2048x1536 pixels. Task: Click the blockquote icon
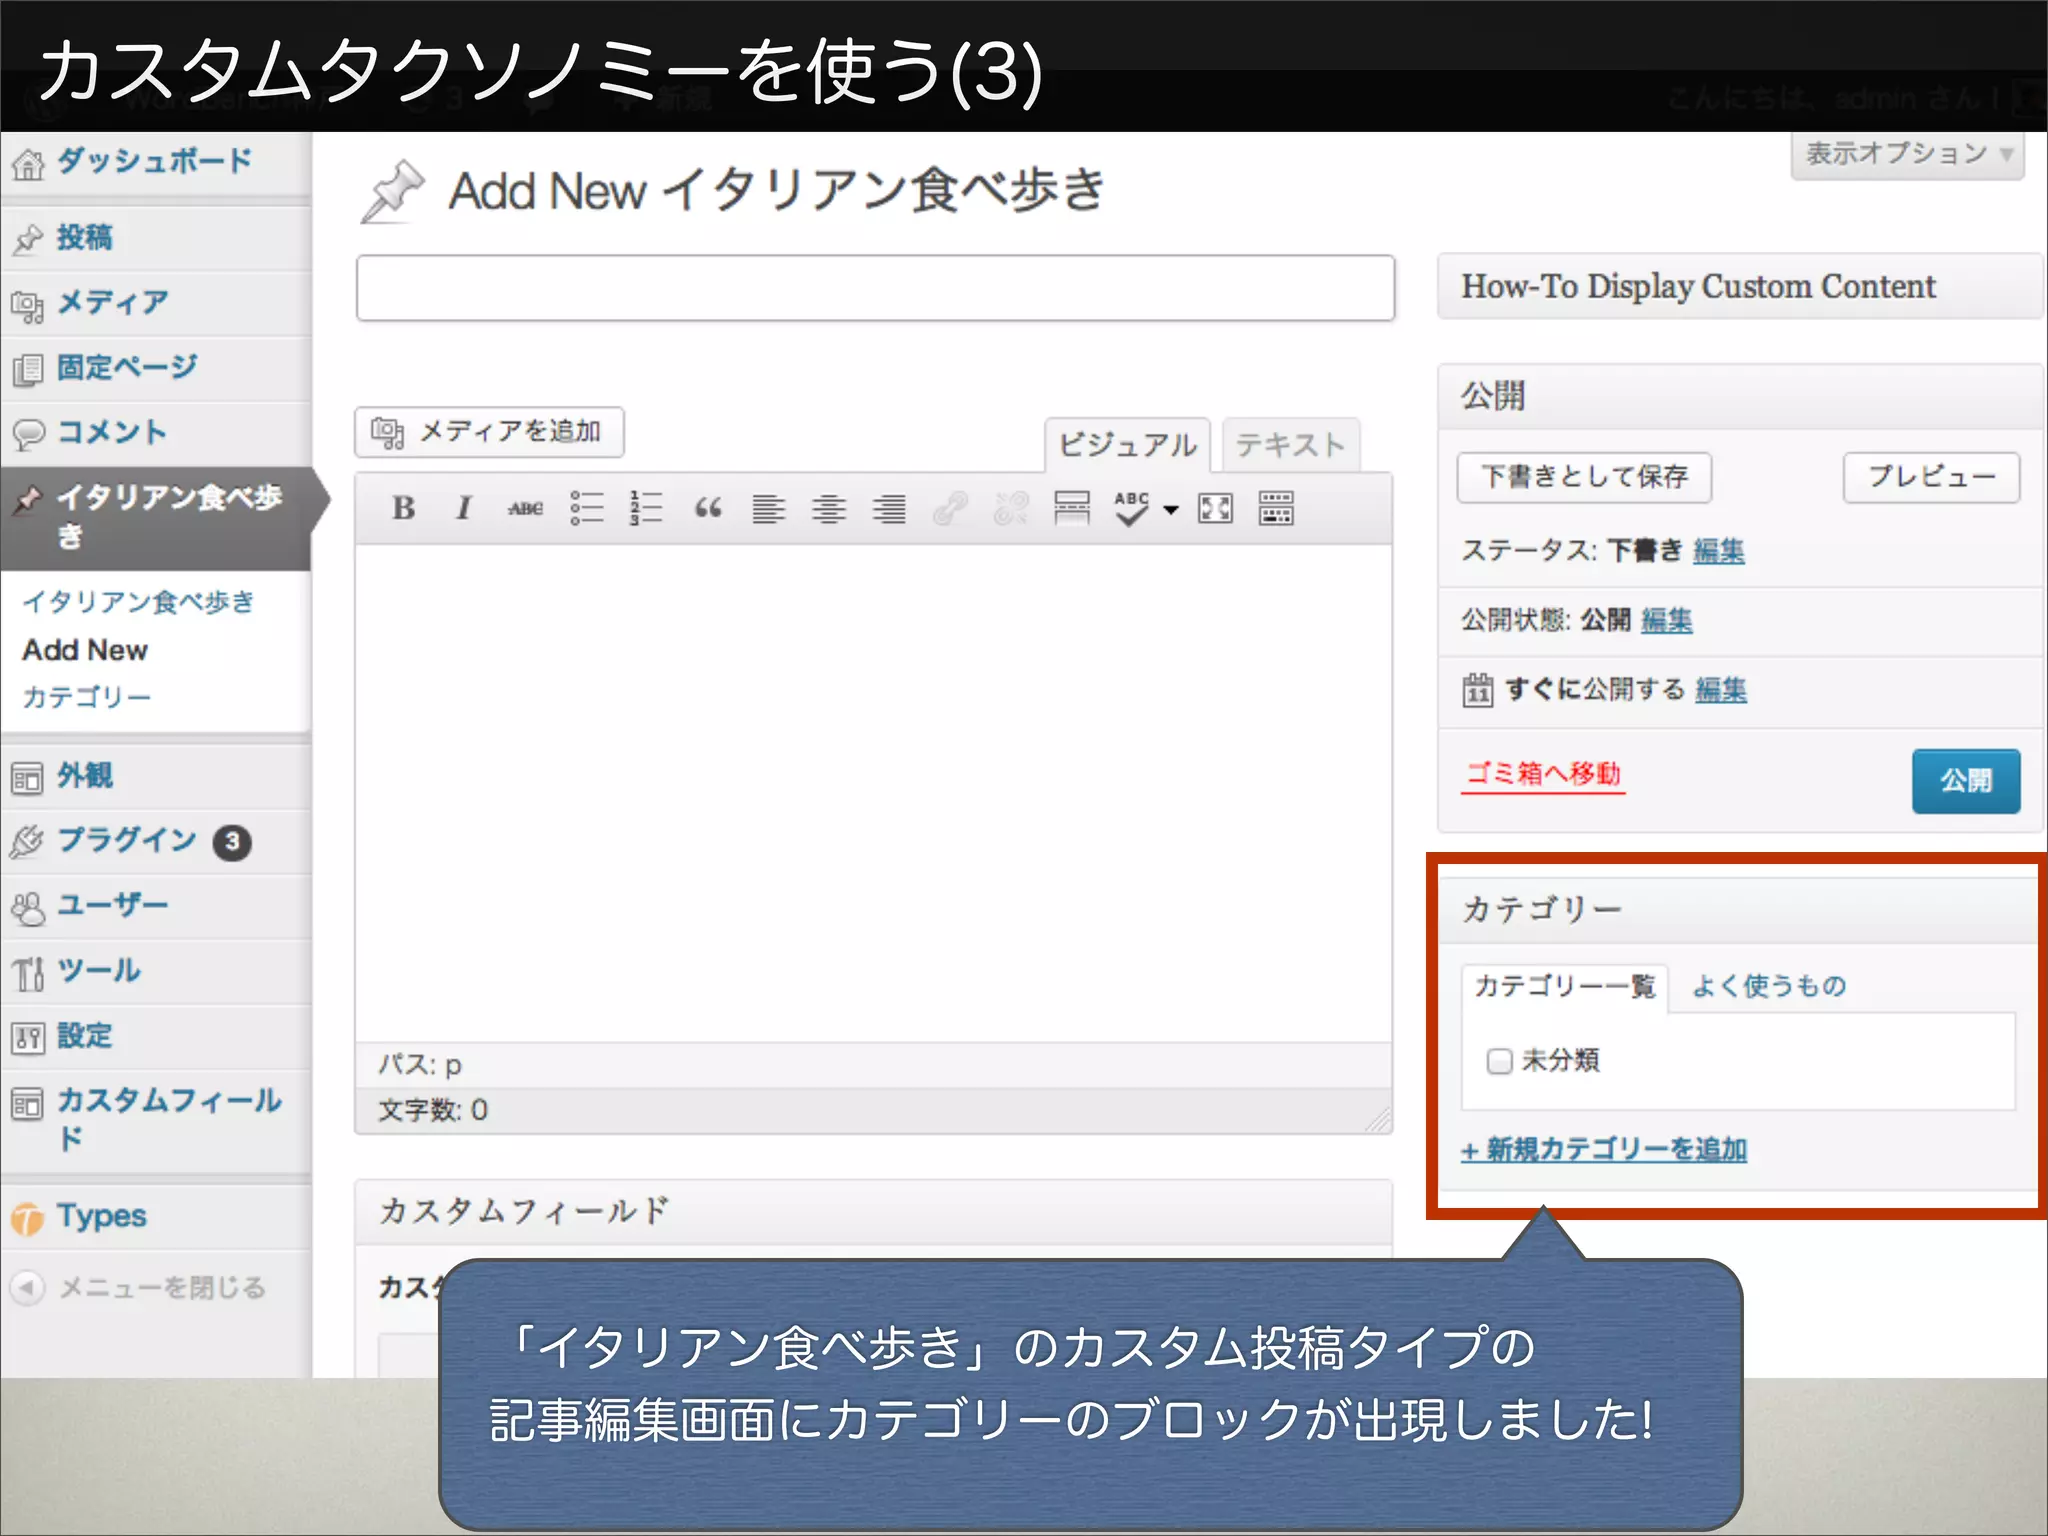coord(708,509)
